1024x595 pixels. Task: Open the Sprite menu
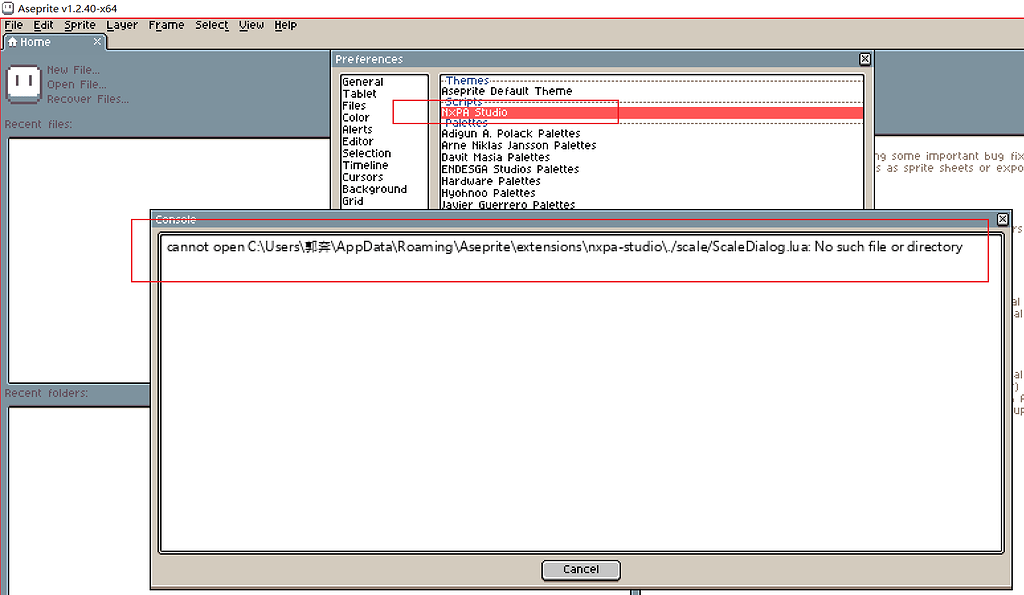[80, 25]
